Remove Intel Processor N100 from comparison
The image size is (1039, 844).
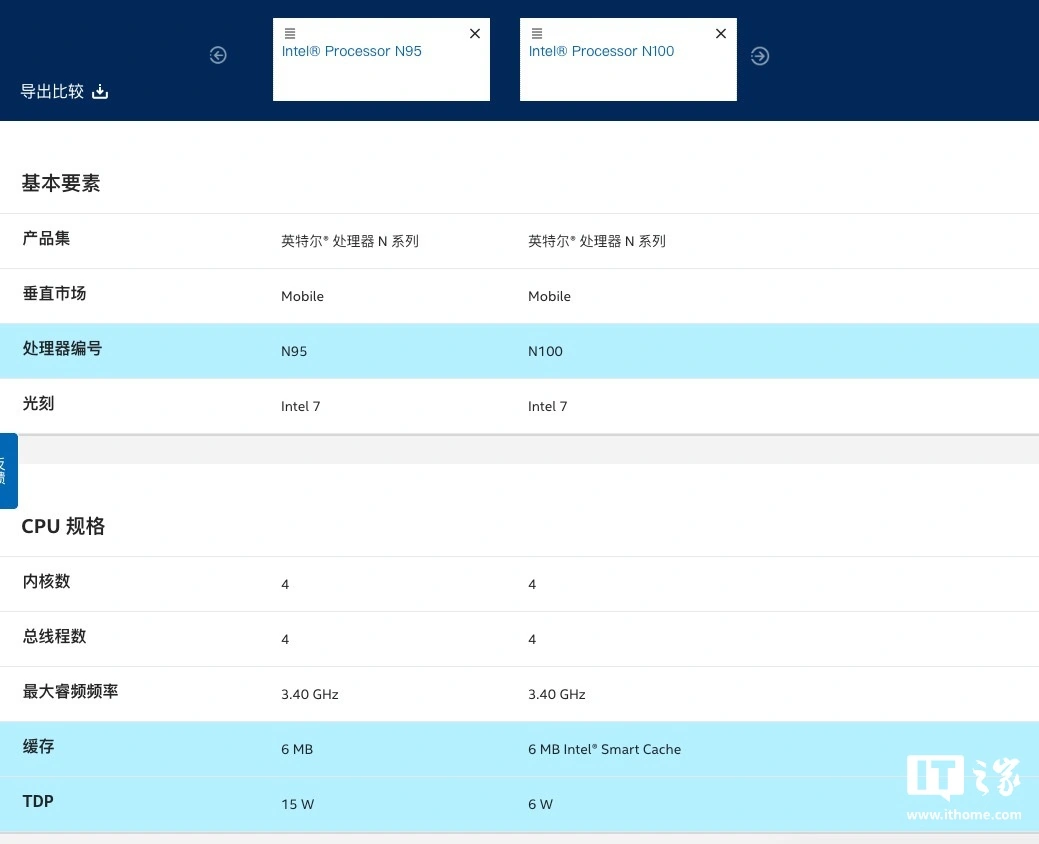[x=721, y=34]
